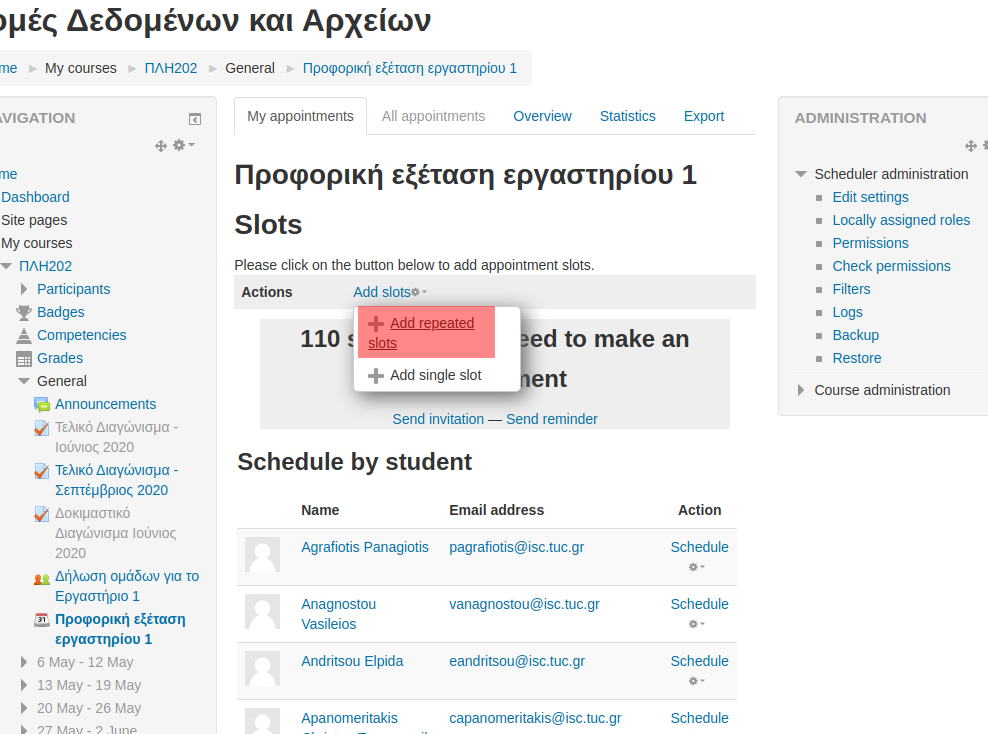Click the group choice icon for Δήλωση ομάδων

[x=42, y=578]
